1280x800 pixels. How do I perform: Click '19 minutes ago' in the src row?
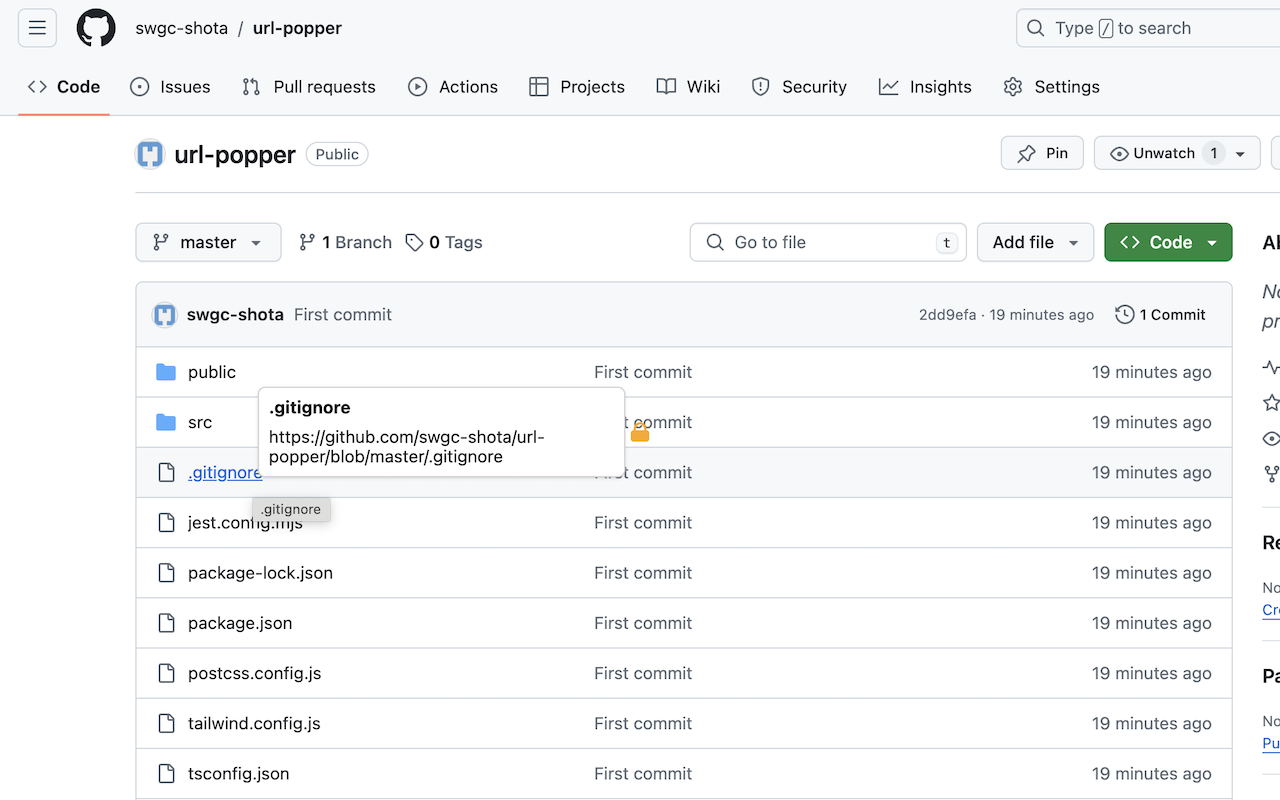point(1152,422)
